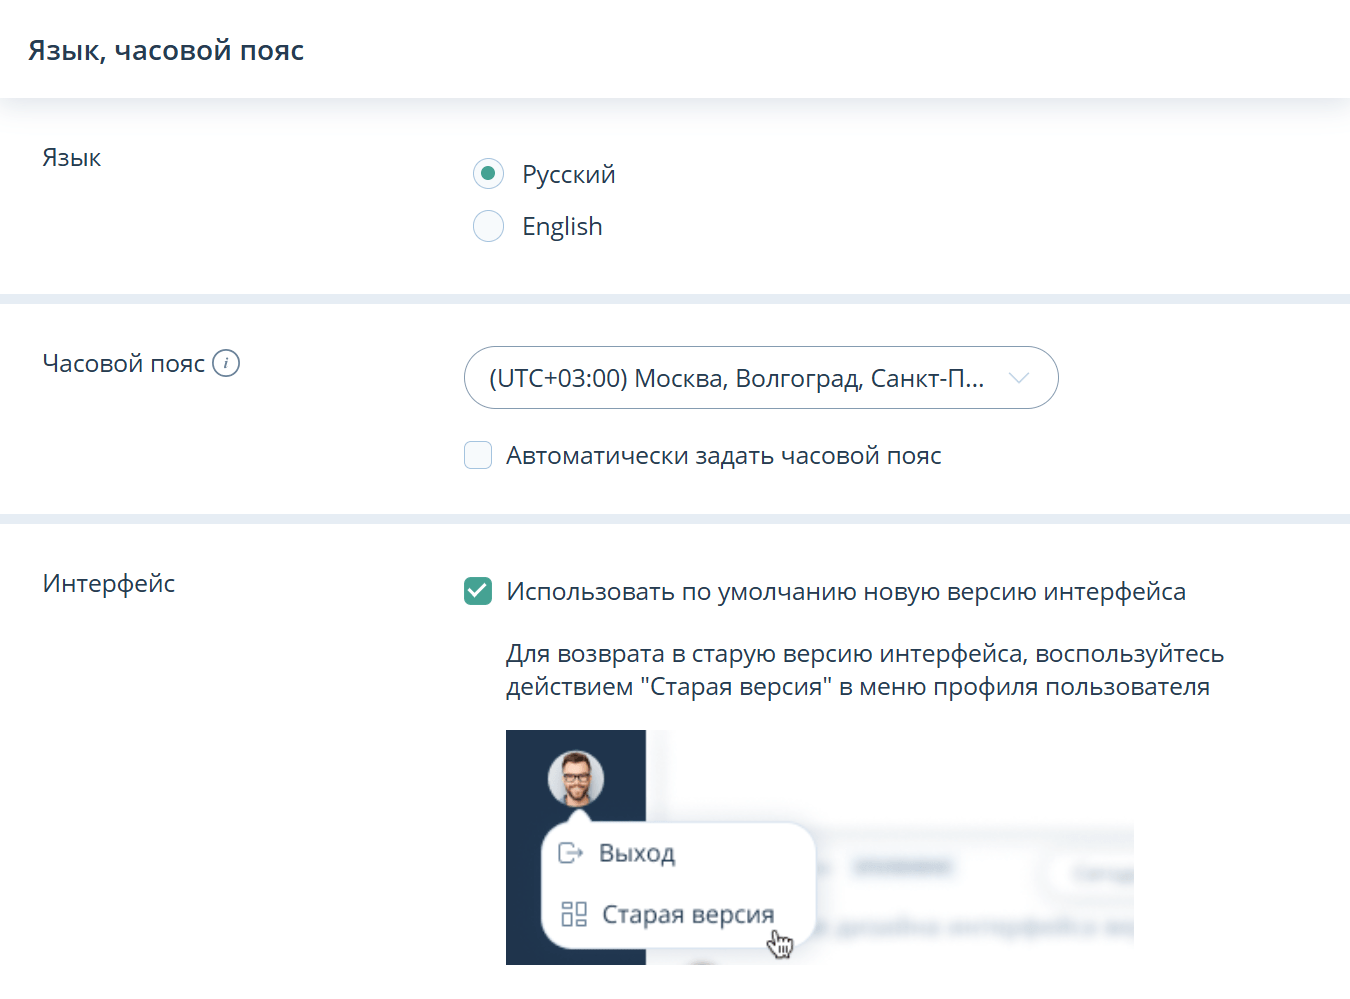Click the Выход exit arrow icon

tap(570, 853)
